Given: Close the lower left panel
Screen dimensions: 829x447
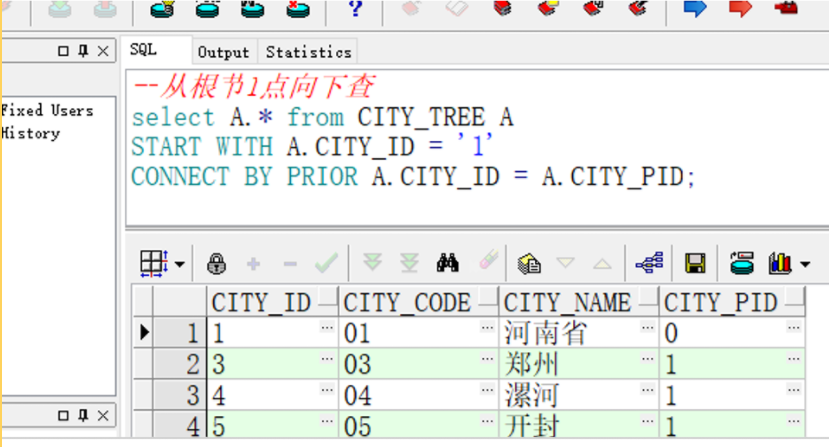Looking at the screenshot, I should click(103, 415).
